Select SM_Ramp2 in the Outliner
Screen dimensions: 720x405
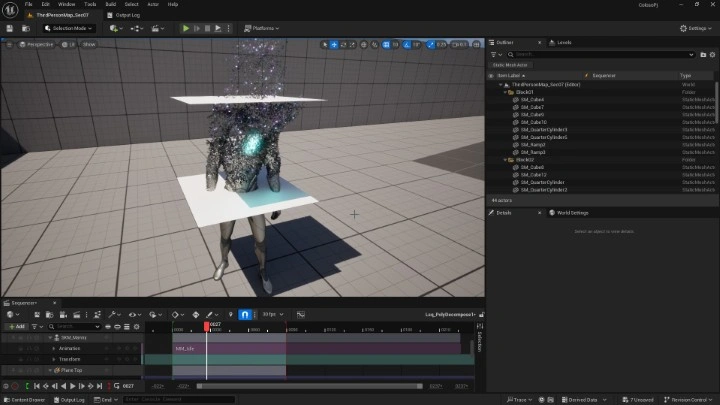click(x=532, y=144)
